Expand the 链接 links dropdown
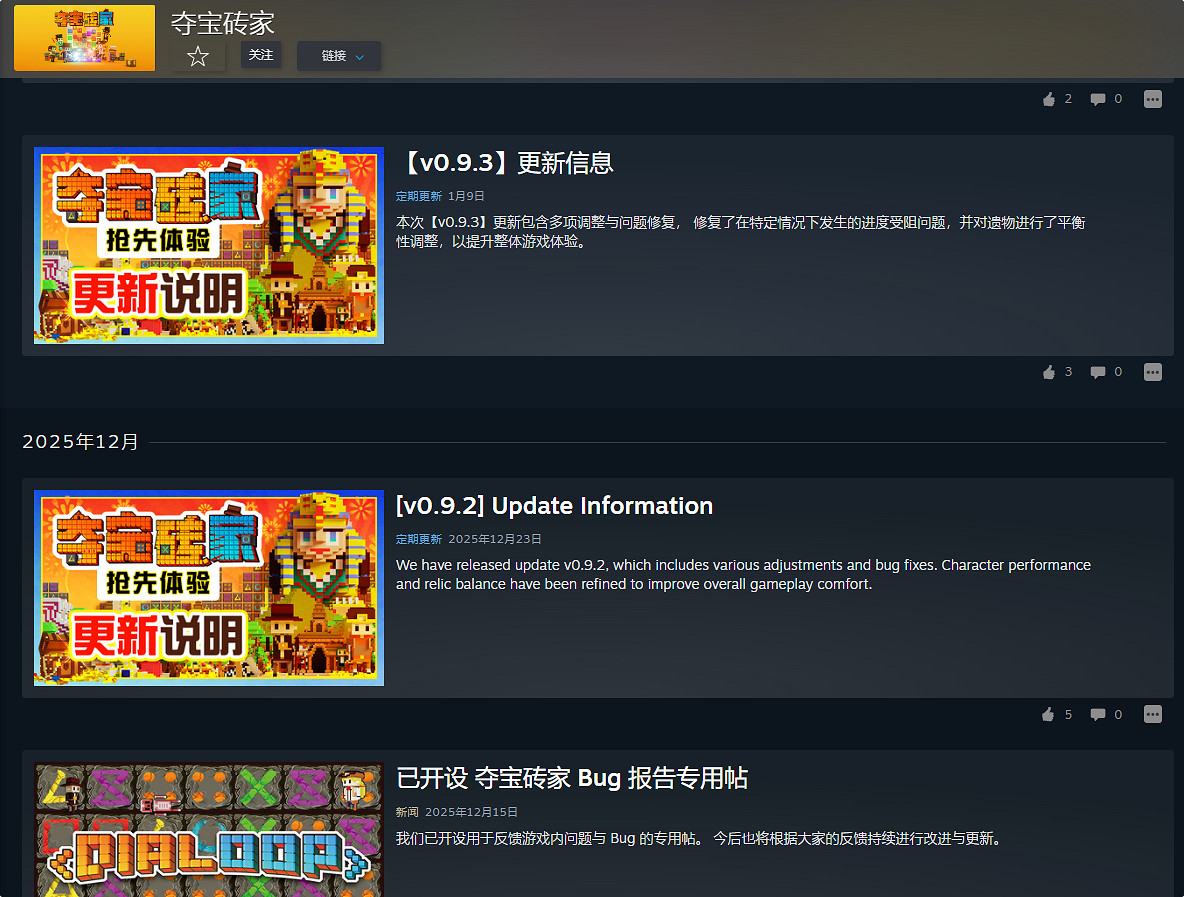This screenshot has height=897, width=1184. (339, 56)
